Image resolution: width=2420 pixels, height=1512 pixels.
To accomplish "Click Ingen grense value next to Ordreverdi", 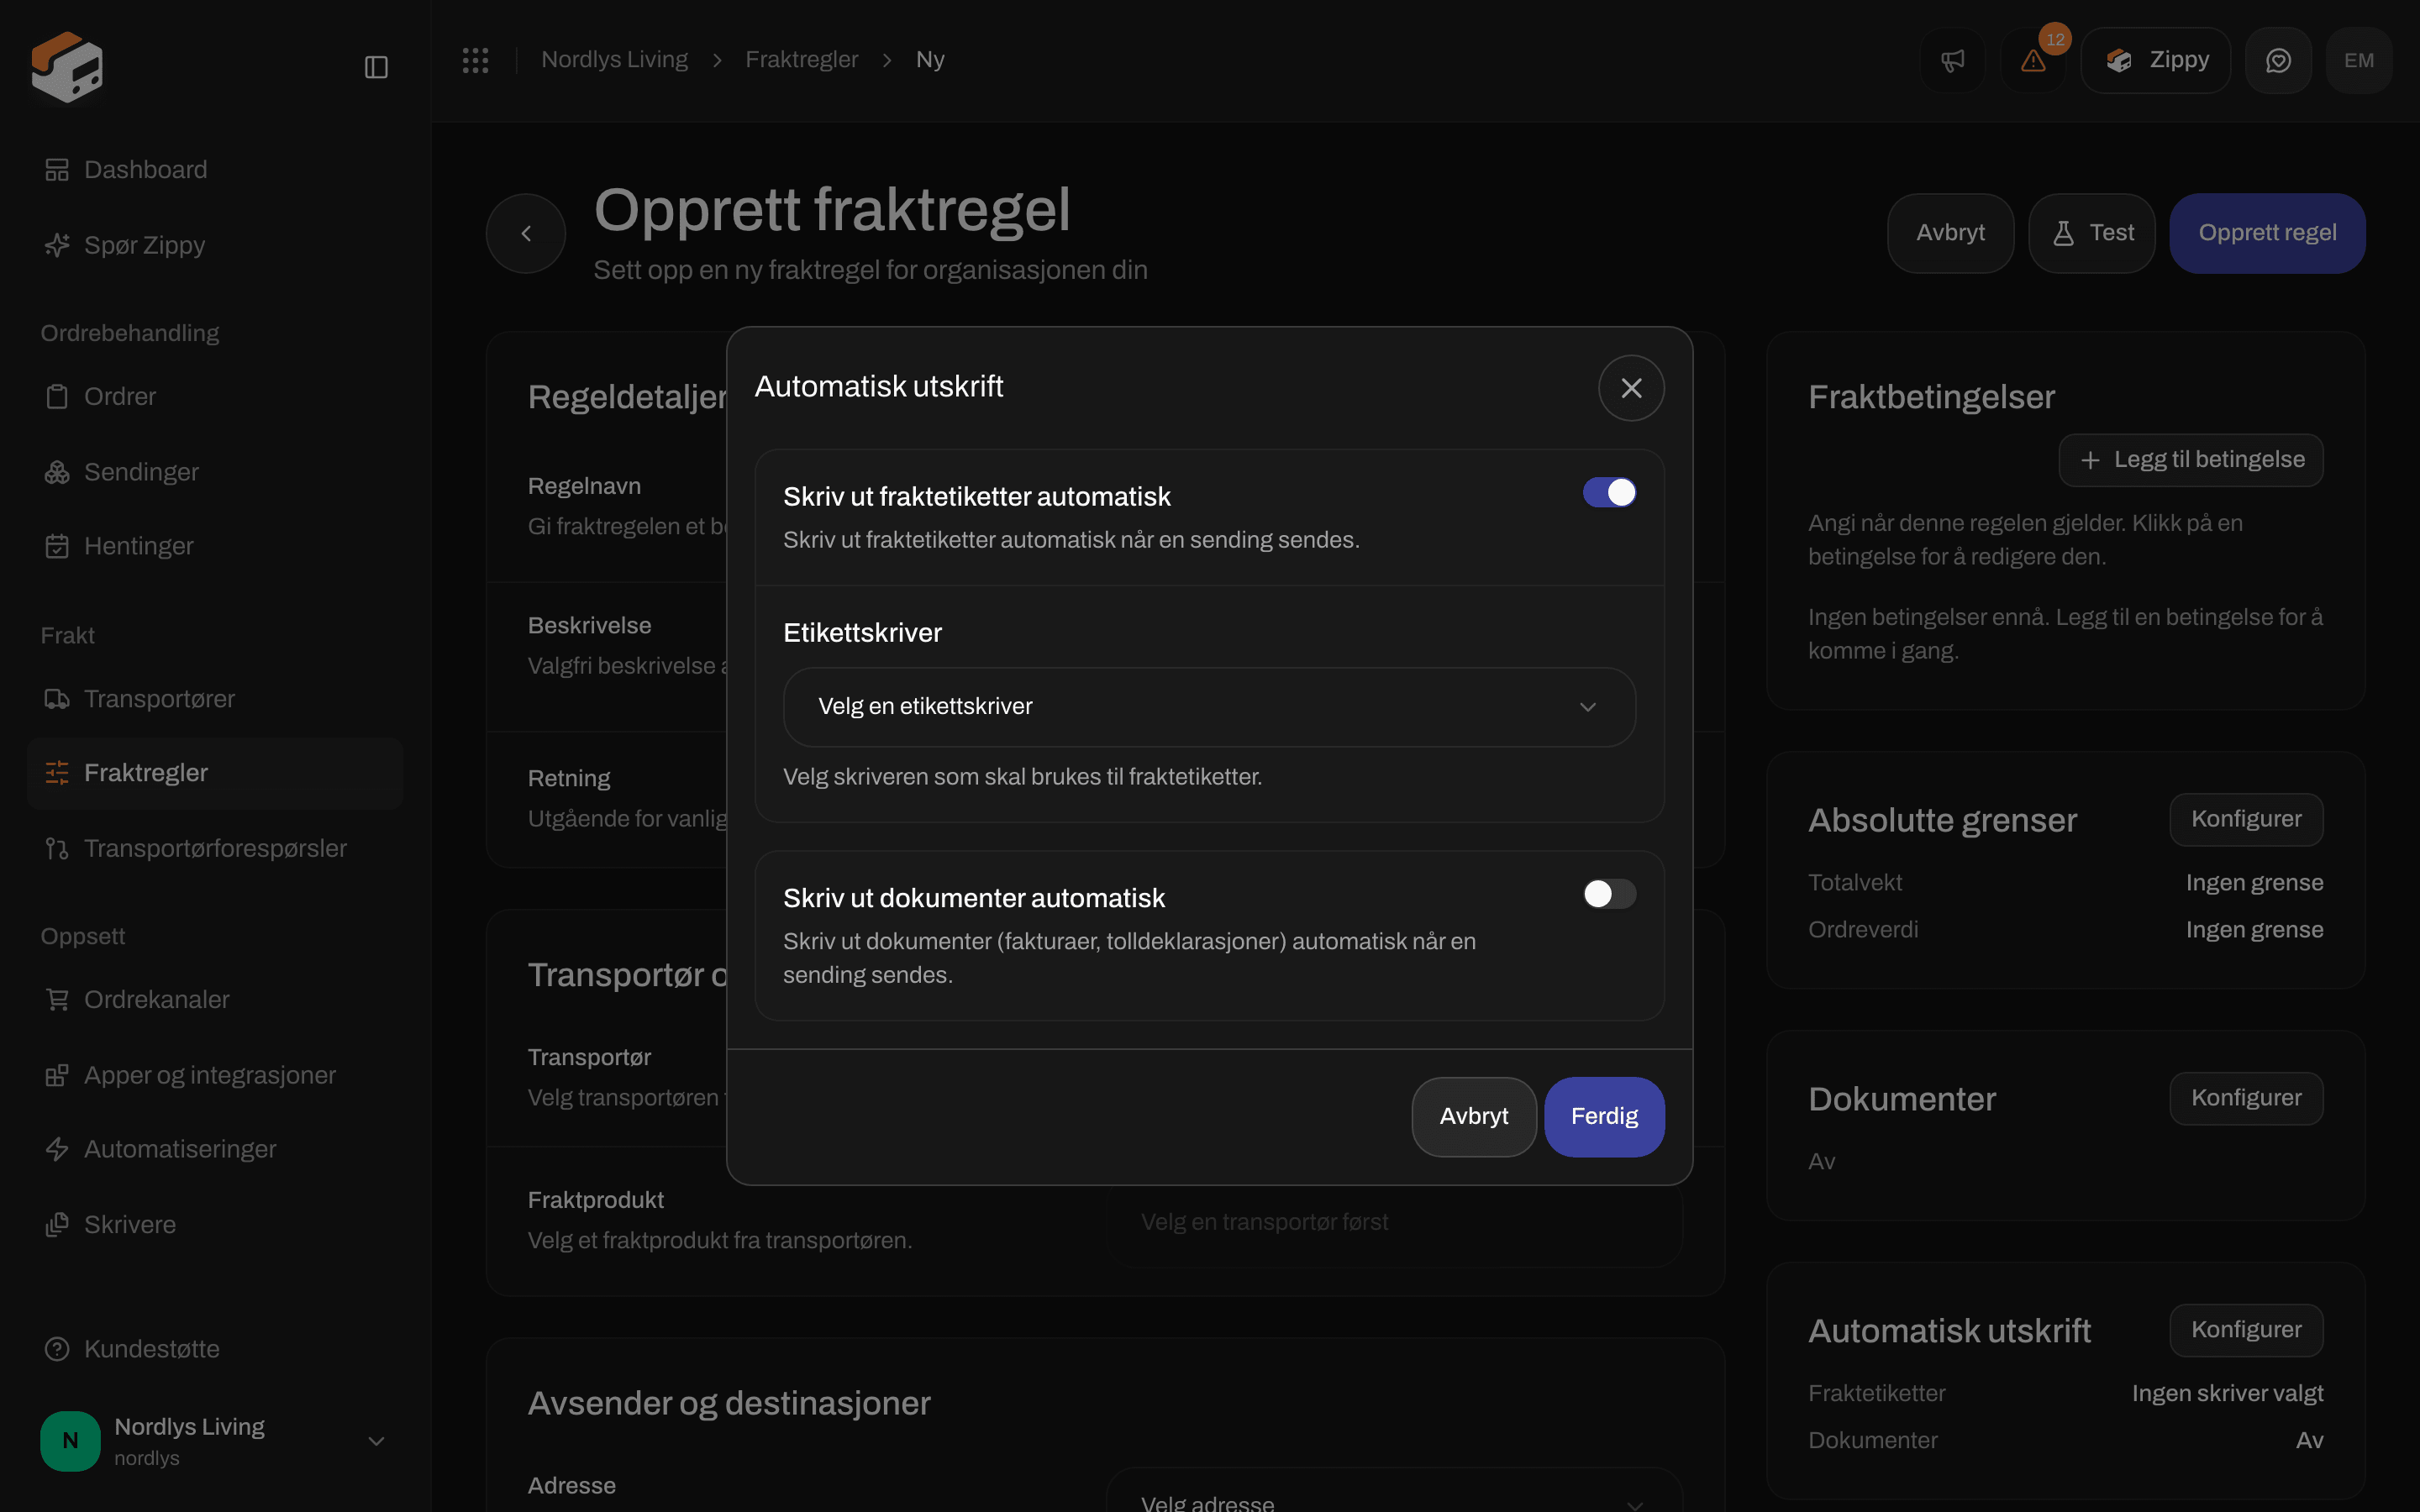I will pos(2254,930).
